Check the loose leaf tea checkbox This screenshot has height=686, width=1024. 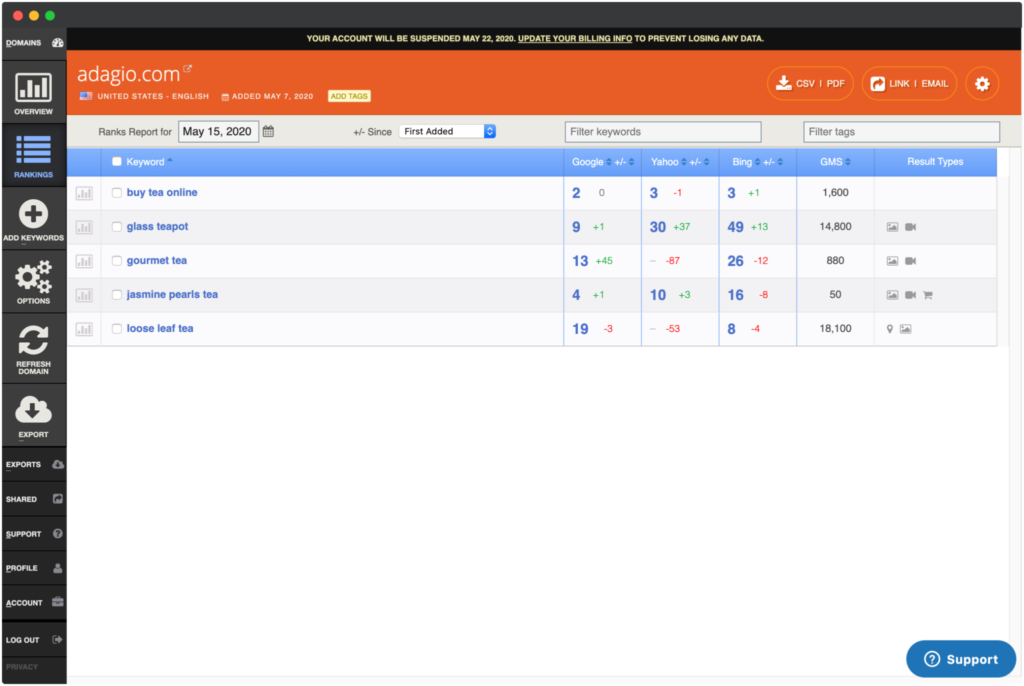[116, 329]
